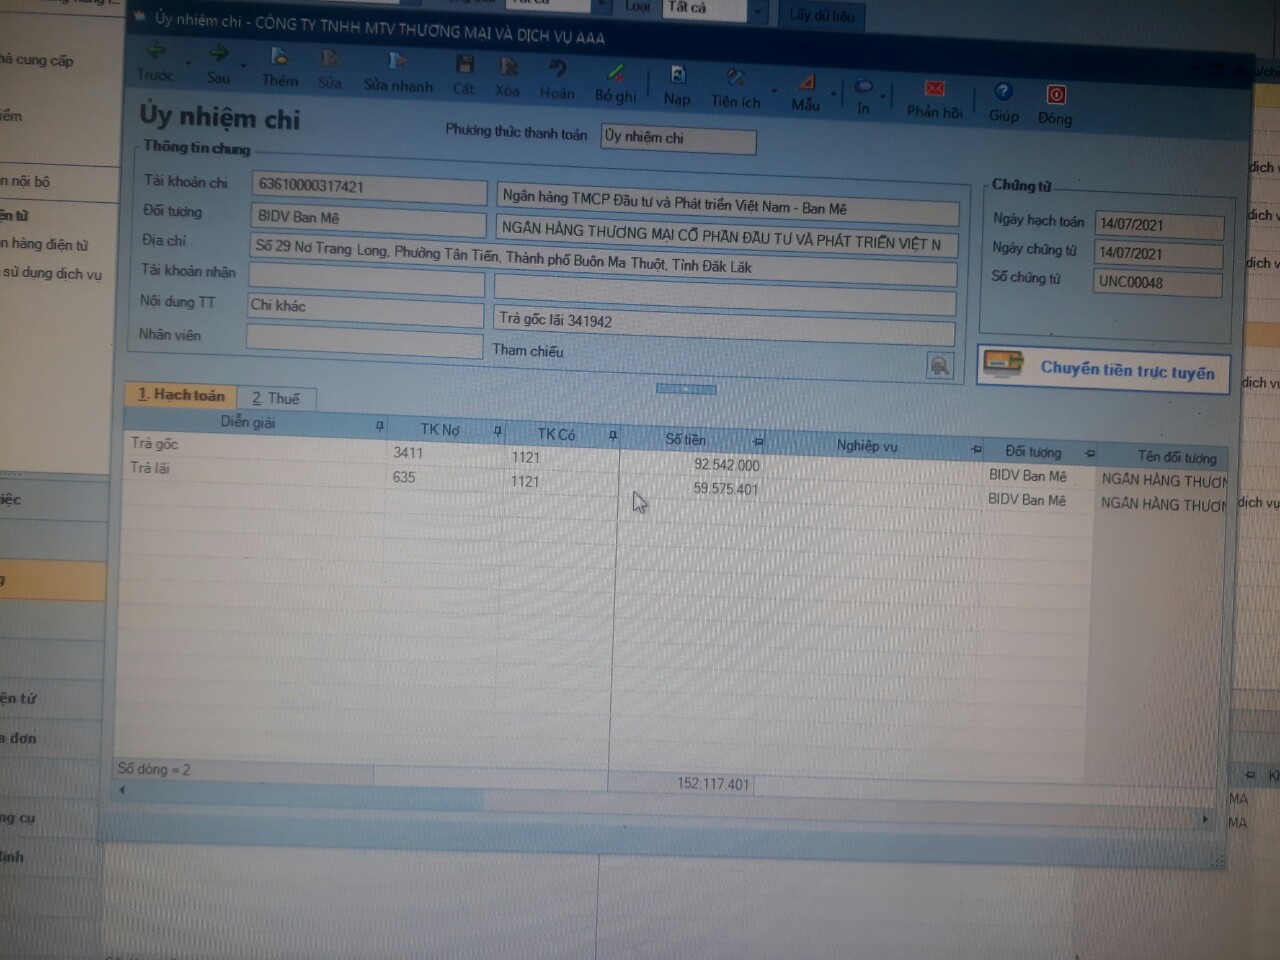Click description field Trả gốc lãi 341942
This screenshot has width=1280, height=960.
pos(725,327)
